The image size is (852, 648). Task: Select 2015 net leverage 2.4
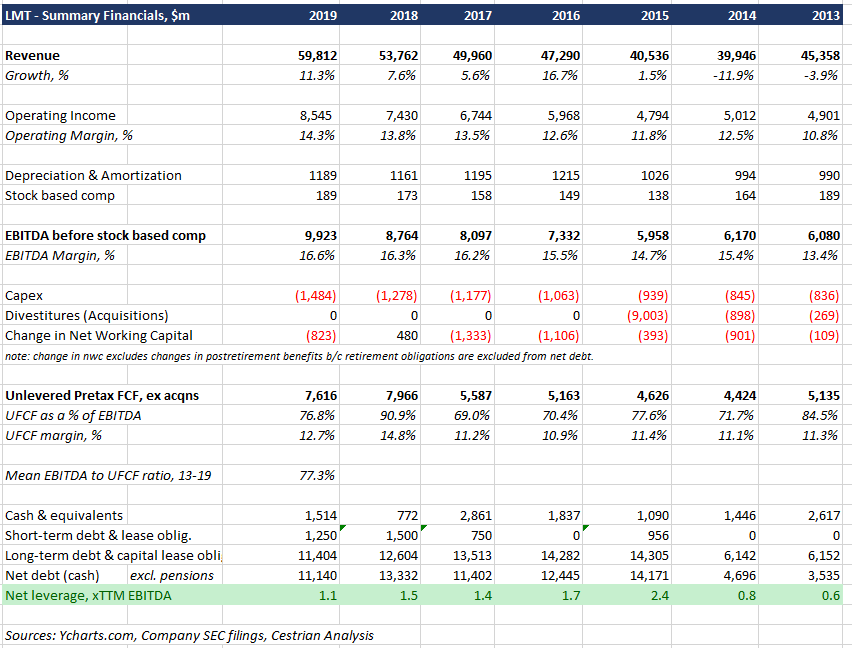click(x=660, y=596)
